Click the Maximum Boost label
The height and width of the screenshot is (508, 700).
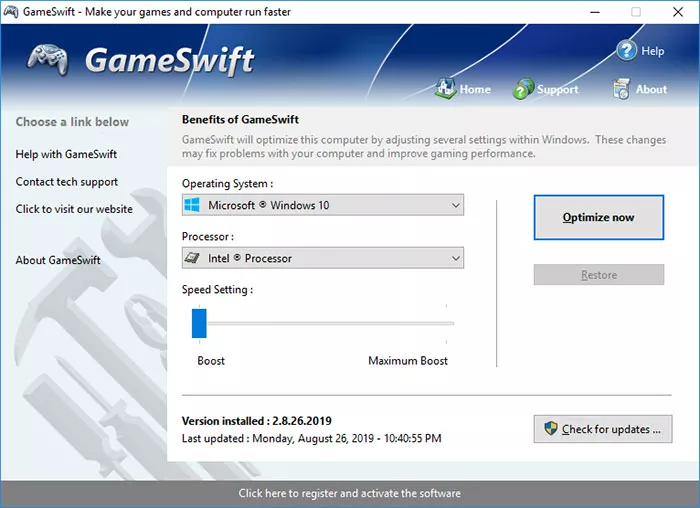[x=408, y=361]
